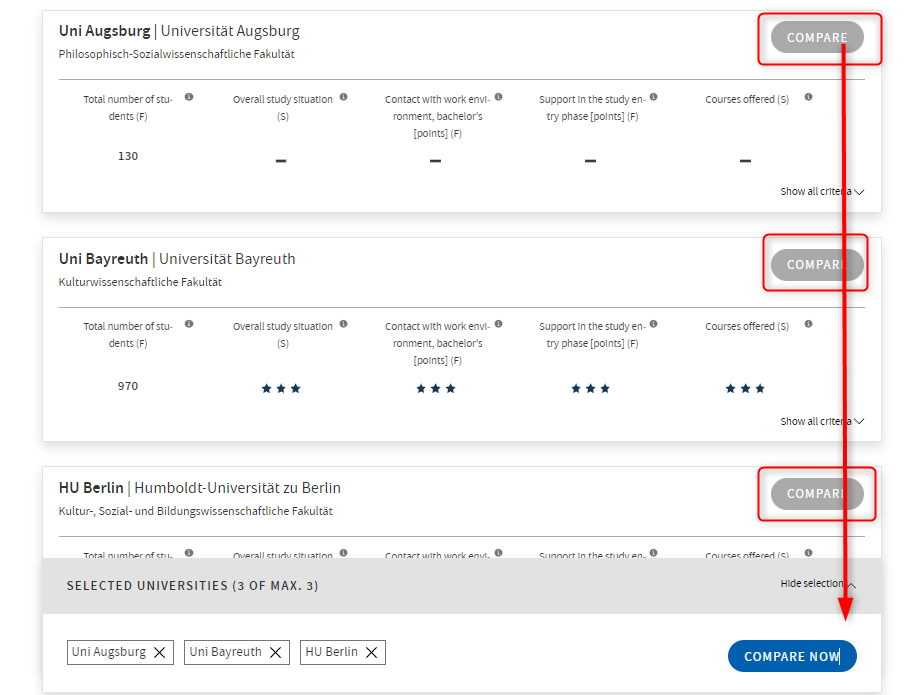This screenshot has height=695, width=921.
Task: Open info icon for HU Berlin contact with work environment
Action: coord(499,553)
